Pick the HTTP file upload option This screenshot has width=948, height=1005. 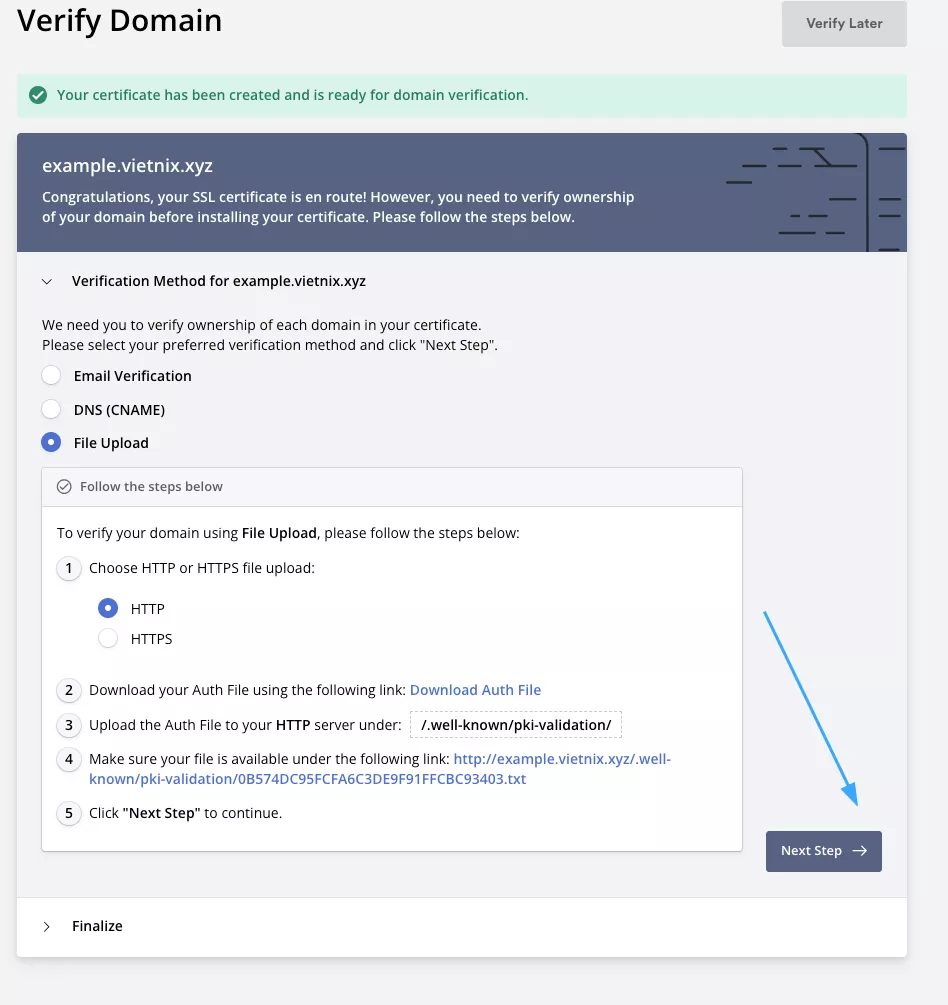tap(108, 608)
